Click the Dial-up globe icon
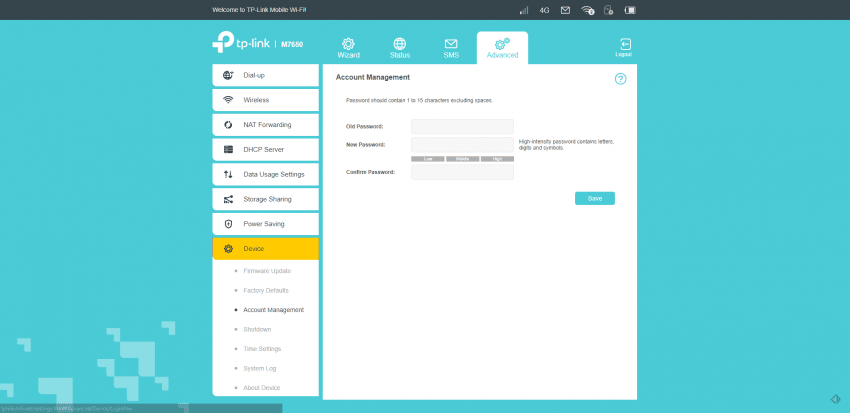The width and height of the screenshot is (850, 413). click(228, 75)
